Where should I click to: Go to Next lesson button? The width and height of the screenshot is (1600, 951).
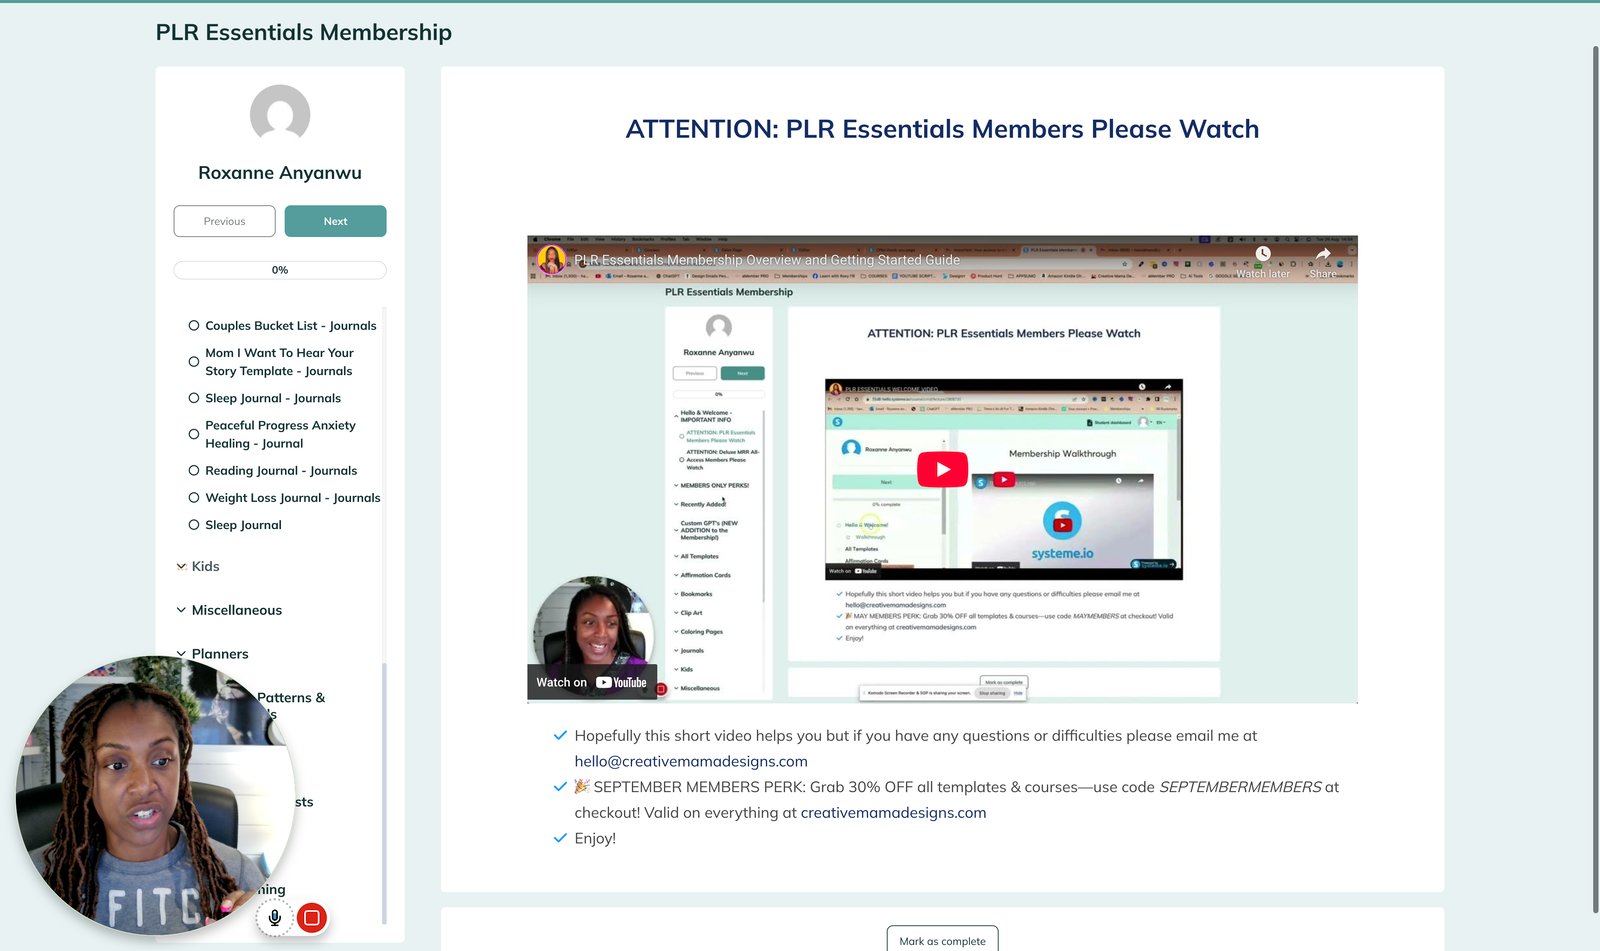tap(335, 221)
